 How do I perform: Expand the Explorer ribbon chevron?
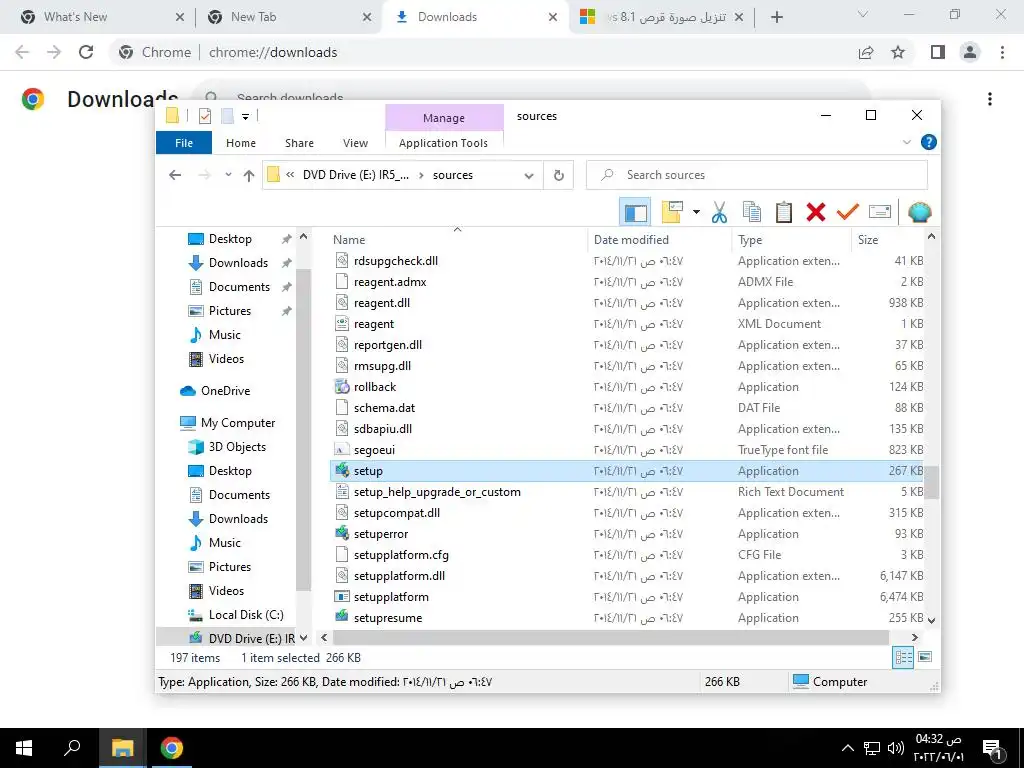906,142
